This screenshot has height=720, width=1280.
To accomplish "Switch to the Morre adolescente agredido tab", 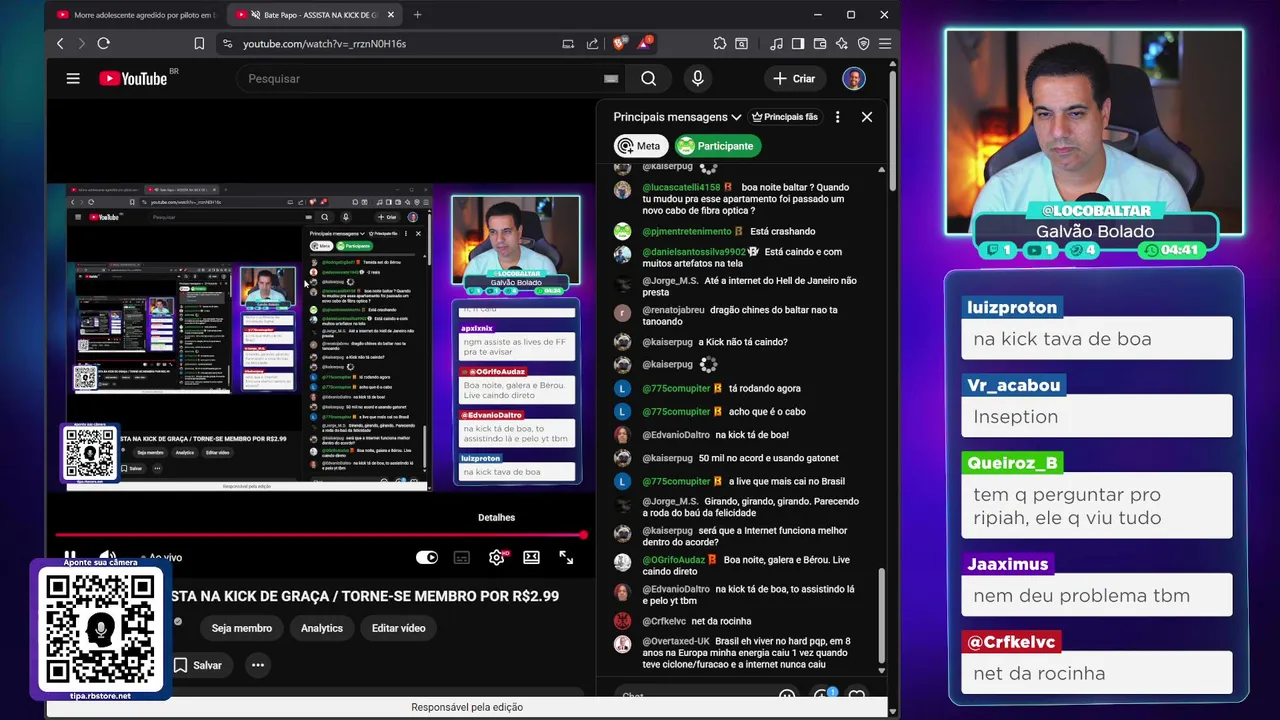I will coord(136,15).
